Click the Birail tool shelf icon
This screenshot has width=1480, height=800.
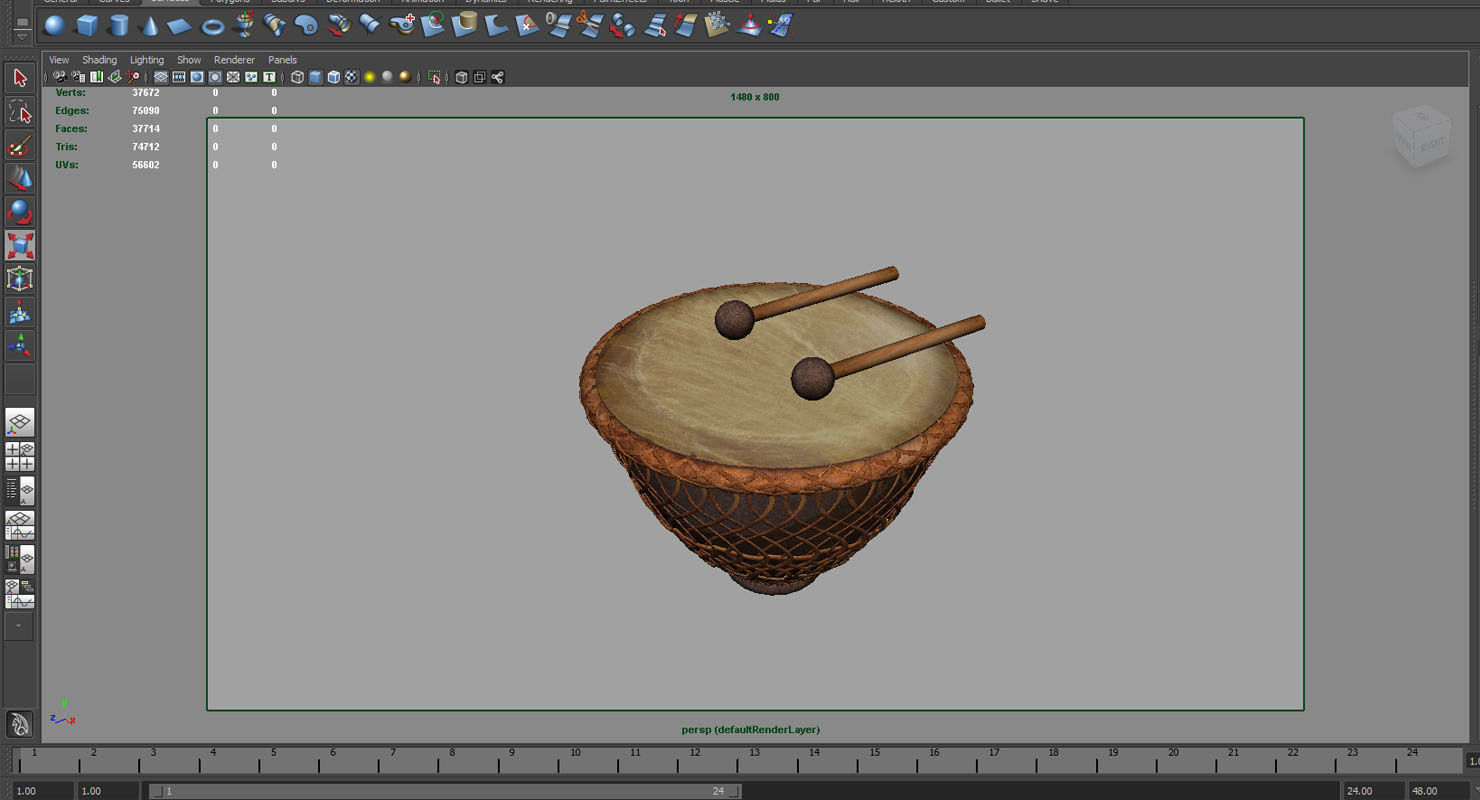[370, 25]
